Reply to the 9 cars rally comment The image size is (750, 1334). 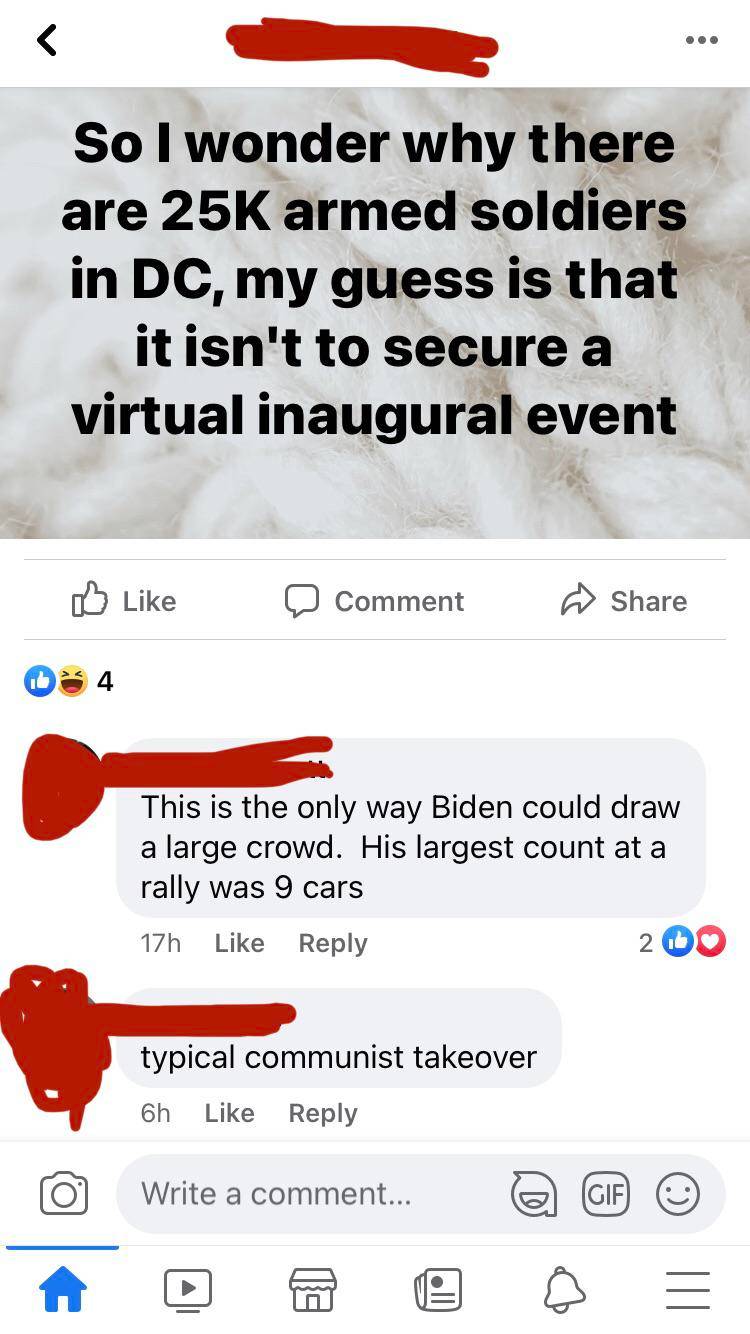pyautogui.click(x=333, y=943)
